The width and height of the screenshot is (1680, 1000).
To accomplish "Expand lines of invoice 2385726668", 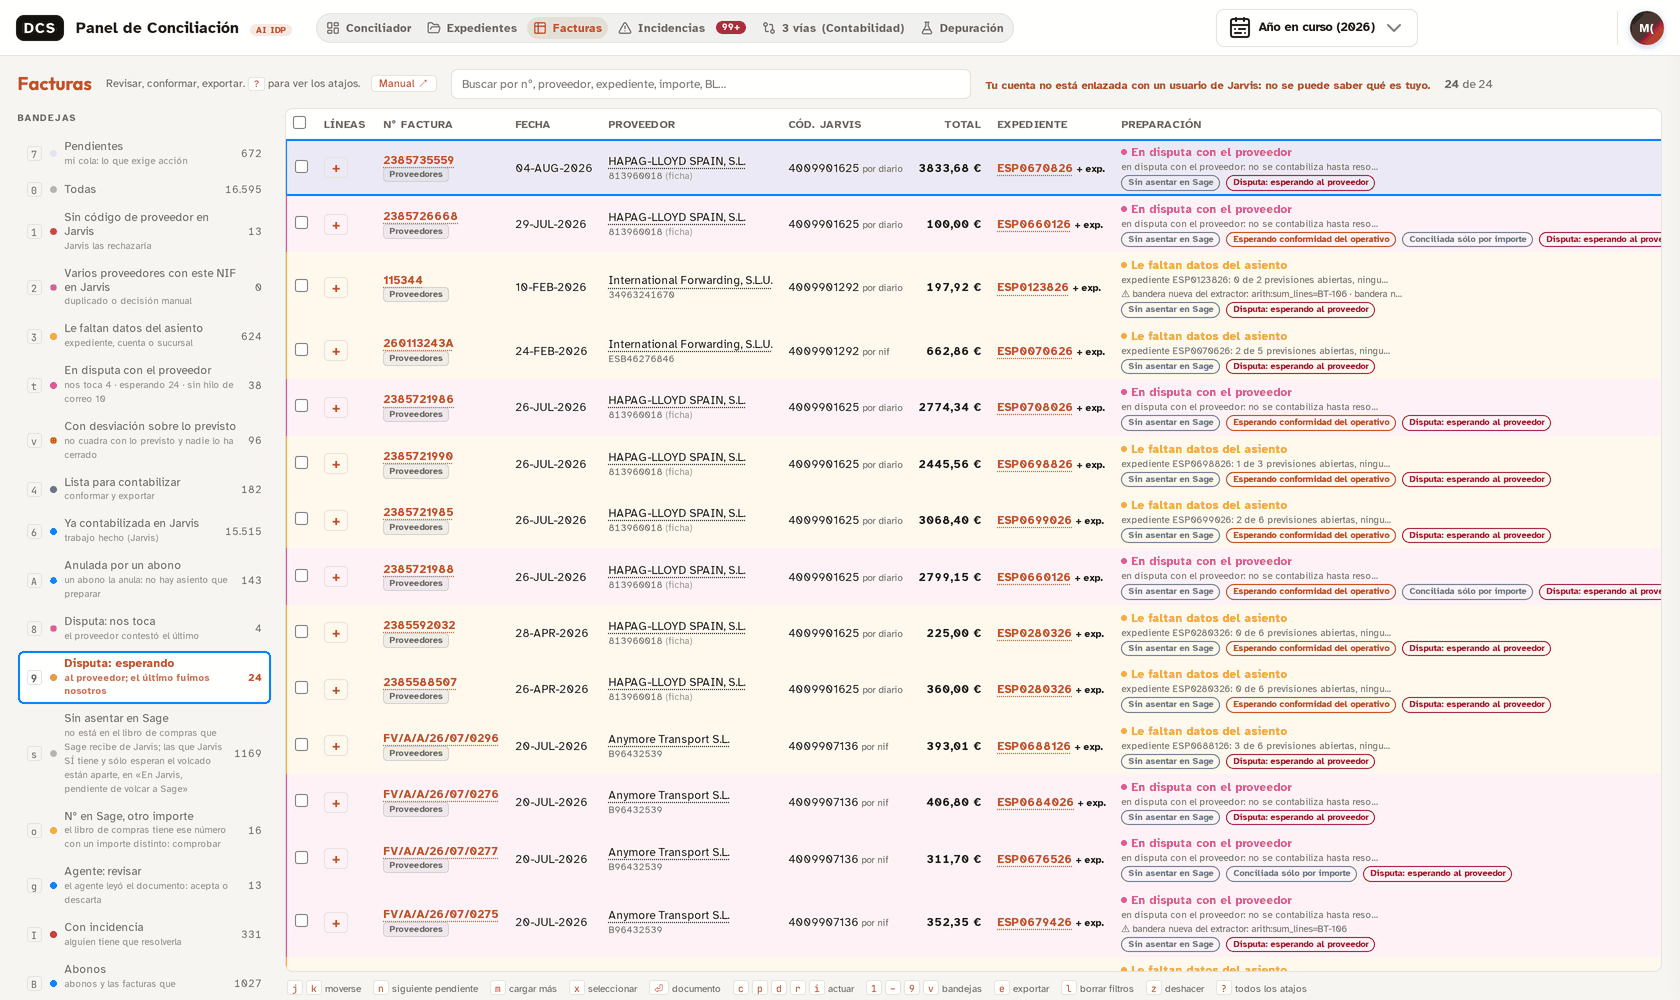I will coord(336,225).
